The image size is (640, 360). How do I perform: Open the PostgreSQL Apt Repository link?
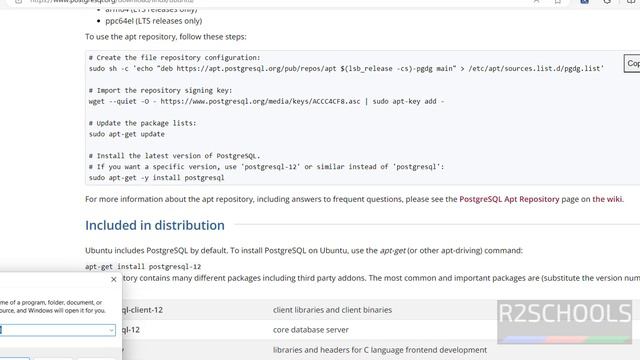509,199
